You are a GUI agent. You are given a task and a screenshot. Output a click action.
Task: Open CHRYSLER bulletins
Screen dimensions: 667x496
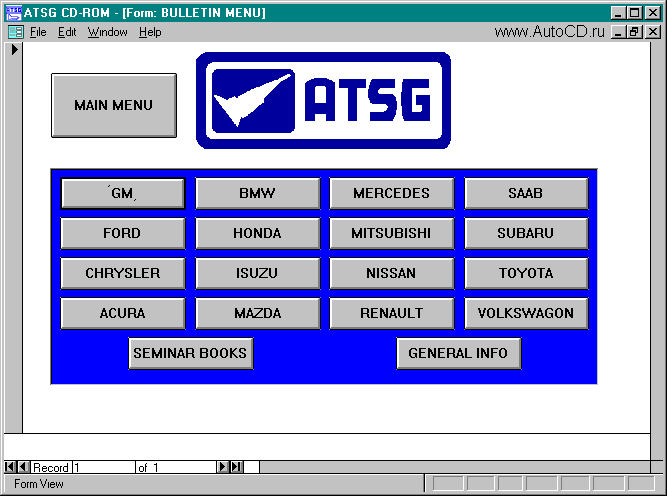click(123, 274)
